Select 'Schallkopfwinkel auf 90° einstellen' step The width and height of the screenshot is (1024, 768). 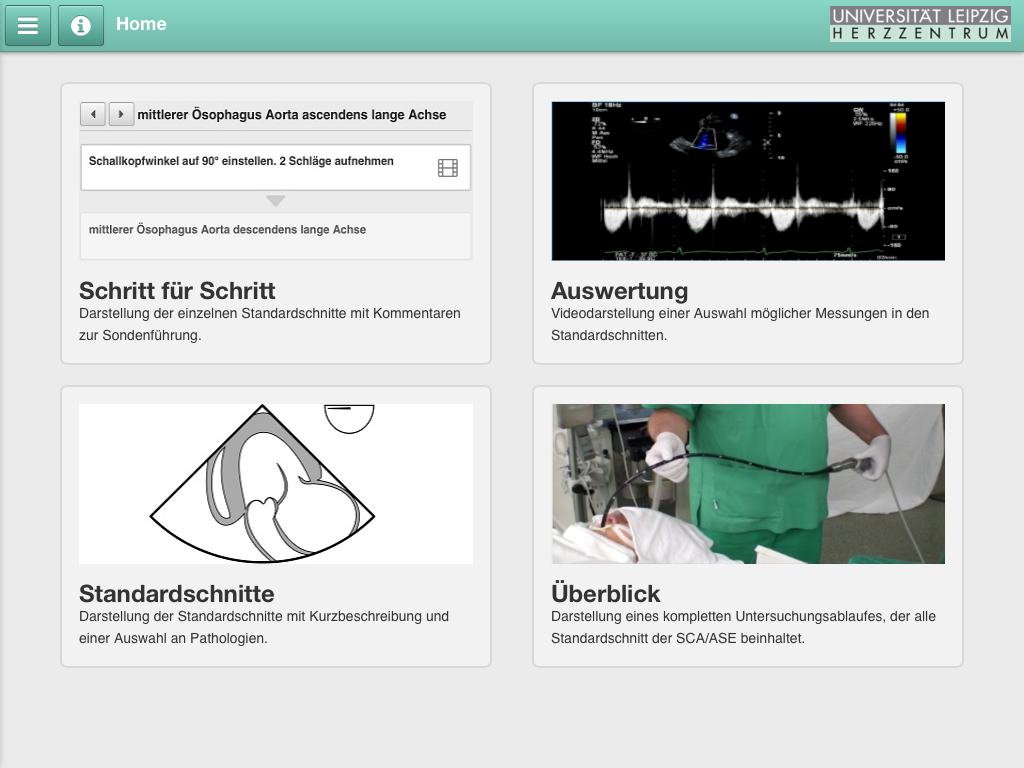point(276,168)
